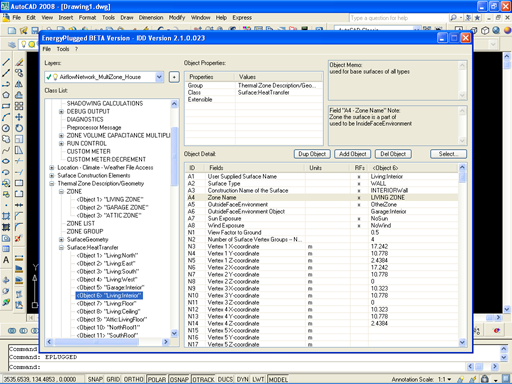Screen dimensions: 512x384
Task: Select the Spline draw tool
Action: pyautogui.click(x=6, y=150)
